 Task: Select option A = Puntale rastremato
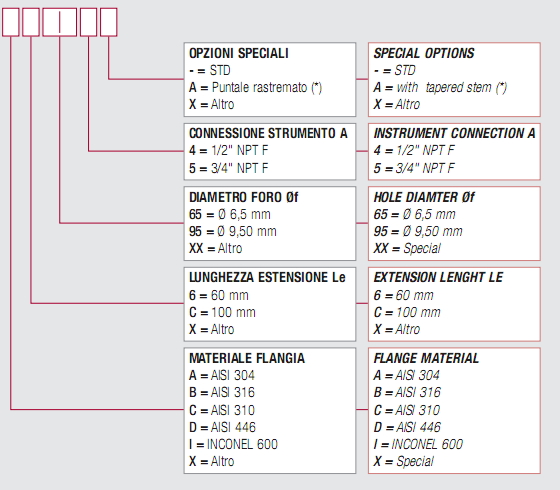tap(255, 88)
